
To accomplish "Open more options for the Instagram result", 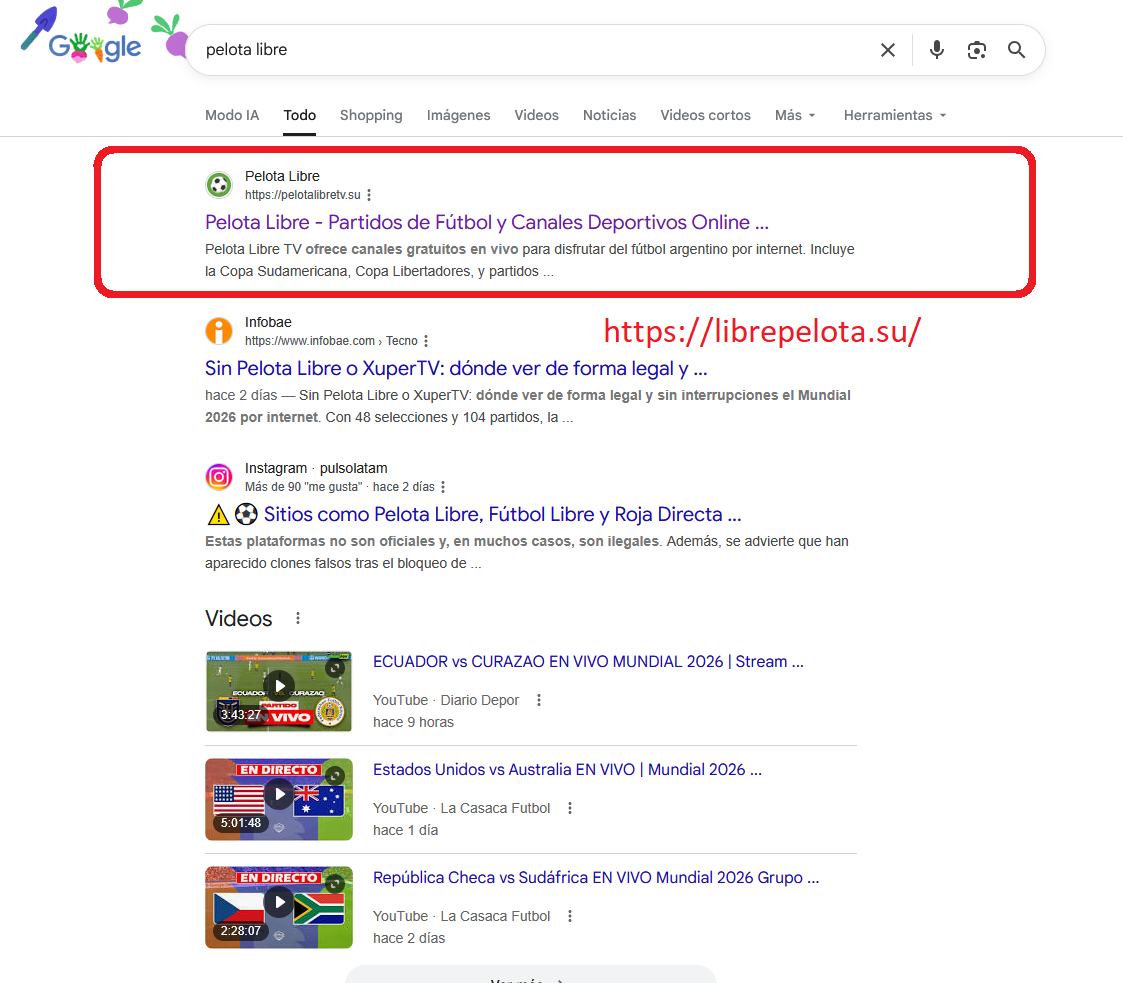I will 443,487.
